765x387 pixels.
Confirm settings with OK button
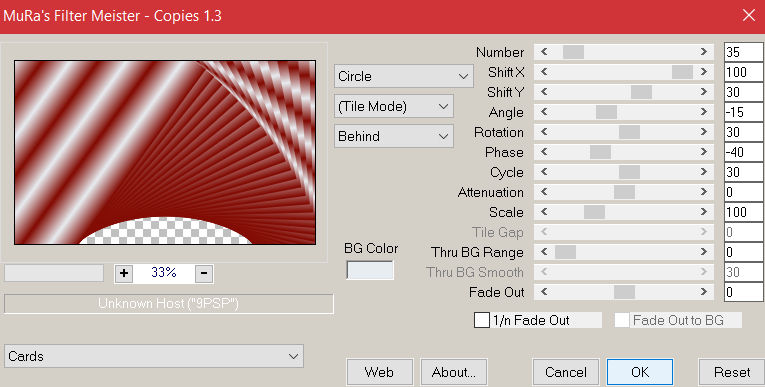(x=640, y=372)
